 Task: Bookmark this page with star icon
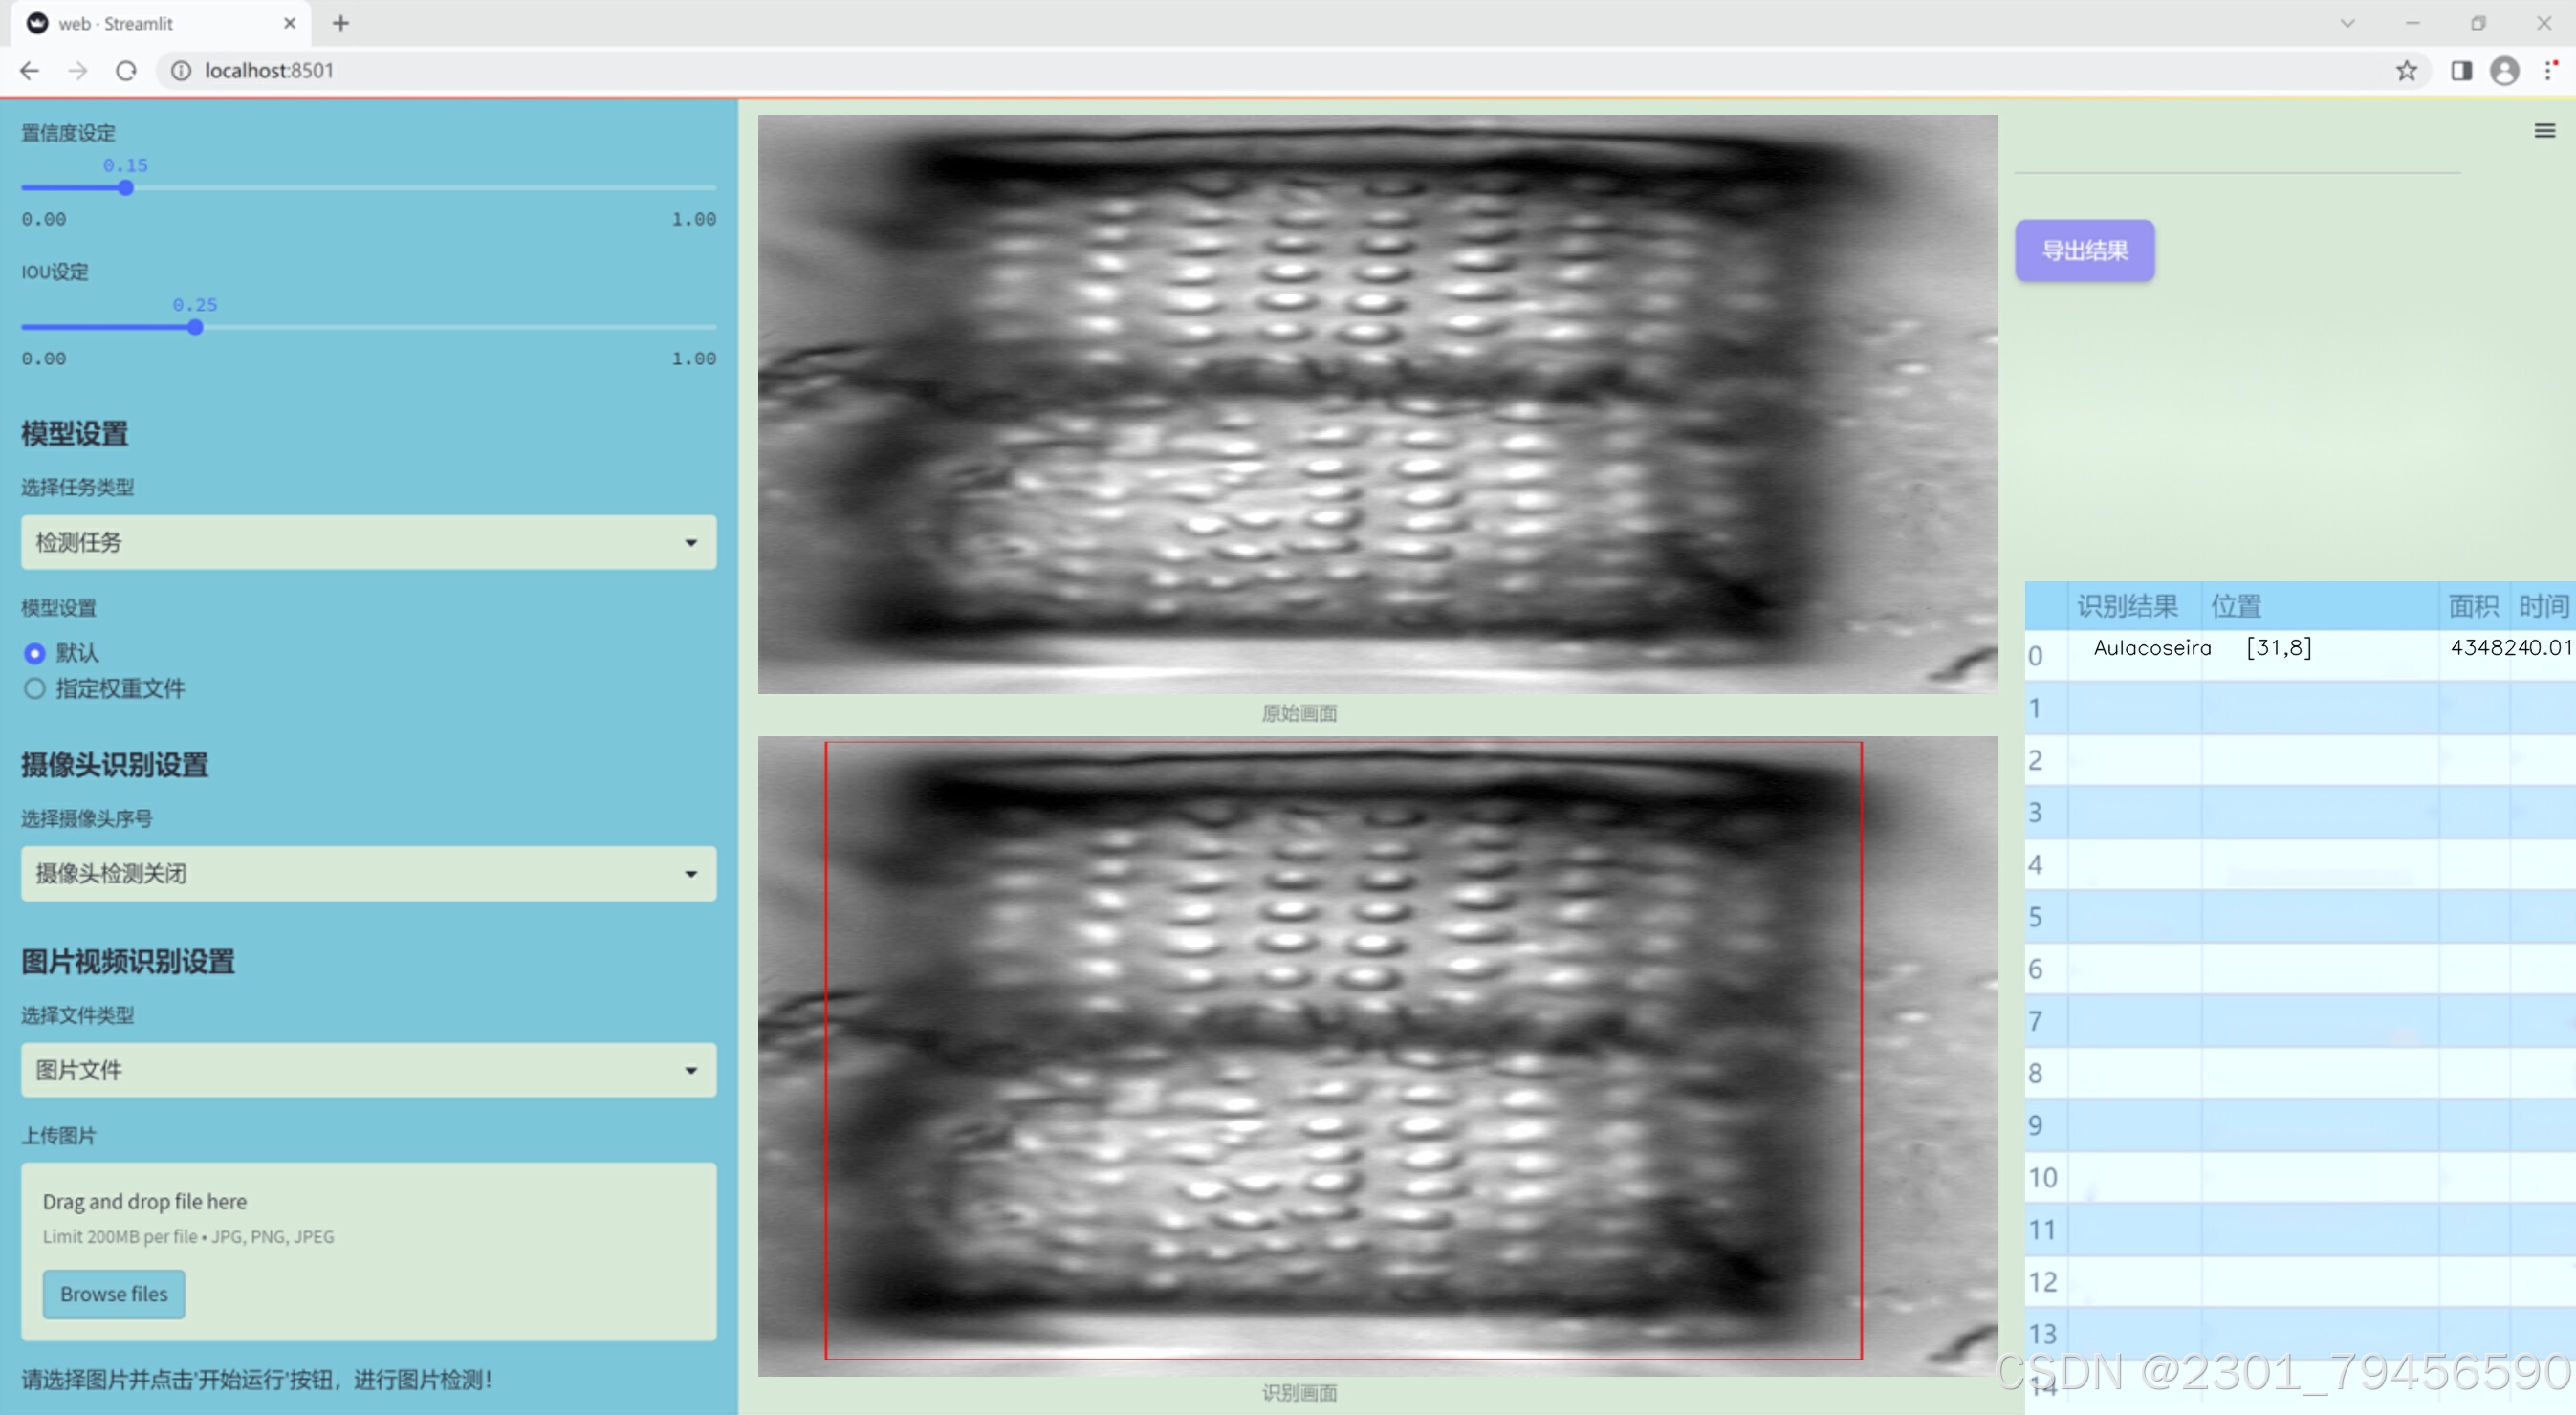coord(2406,71)
